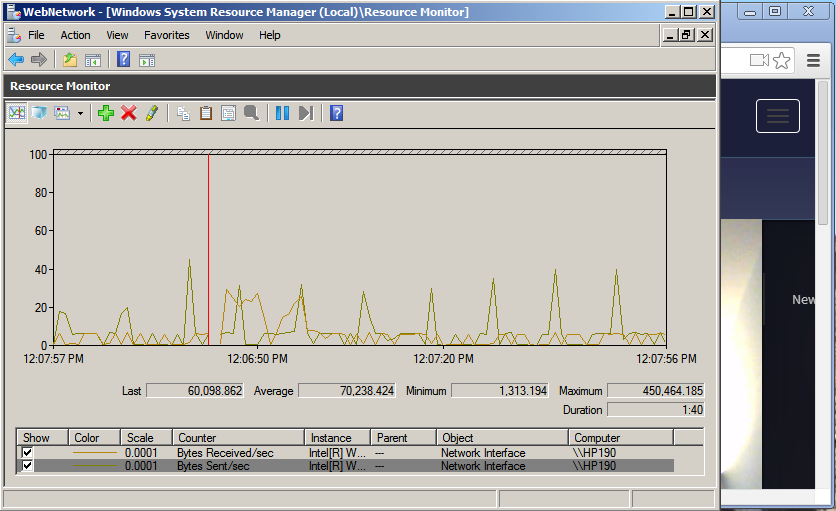Click the green Add counter plus icon

pos(106,113)
